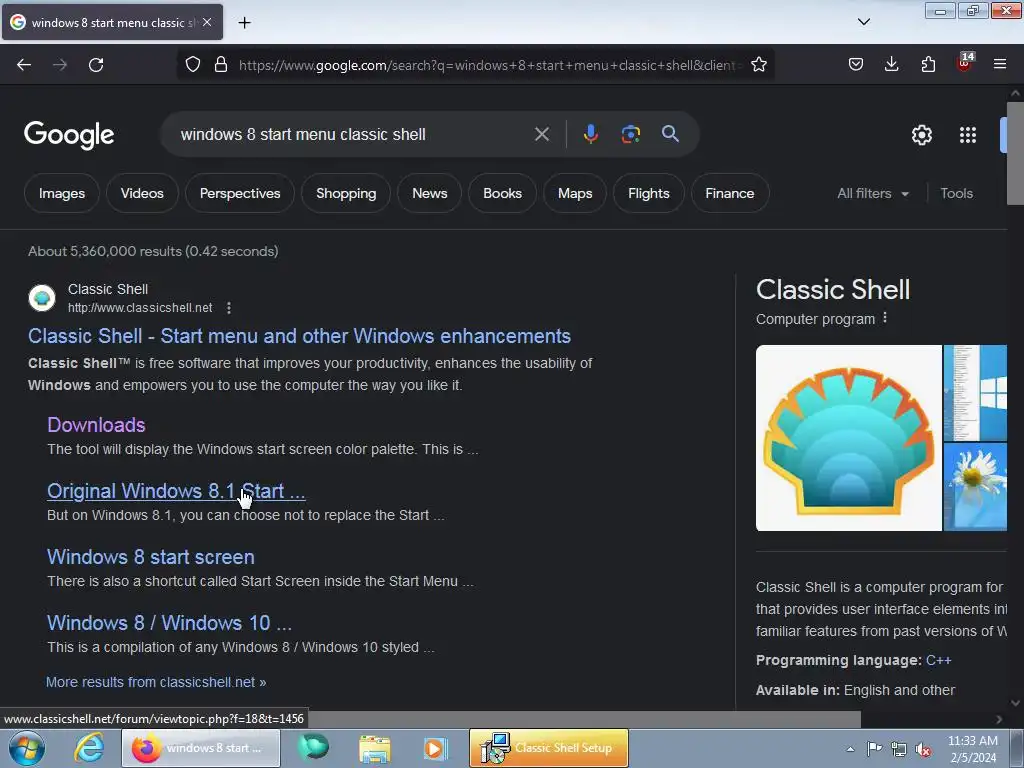This screenshot has height=768, width=1024.
Task: Click the C++ programming language link
Action: point(938,660)
